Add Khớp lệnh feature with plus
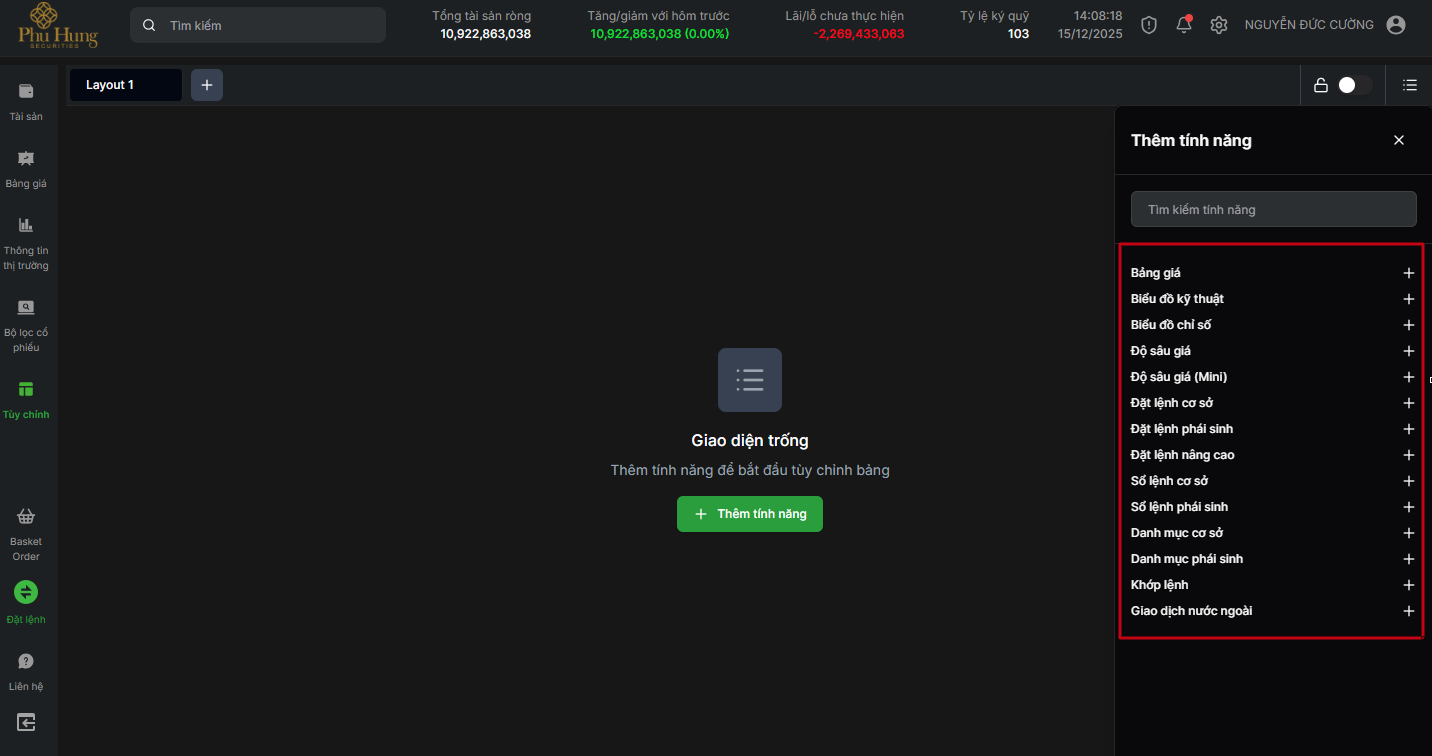Screen dimensions: 1432x756 [x=1408, y=585]
